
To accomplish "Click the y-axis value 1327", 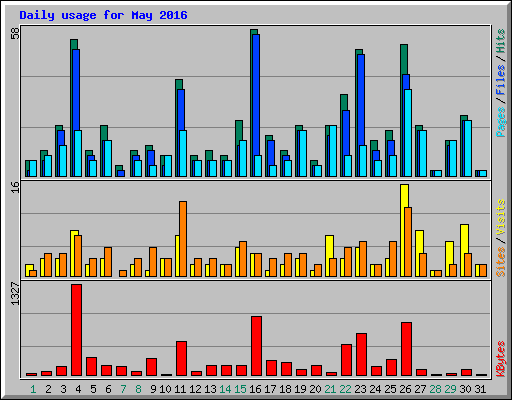I will [x=15, y=294].
